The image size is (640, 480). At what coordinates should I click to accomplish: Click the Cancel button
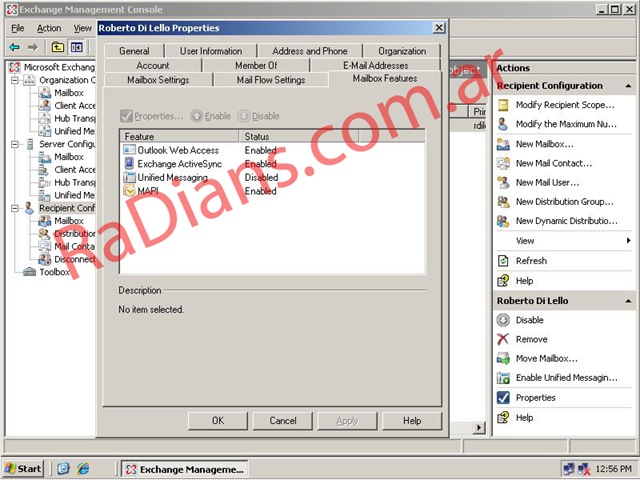283,421
